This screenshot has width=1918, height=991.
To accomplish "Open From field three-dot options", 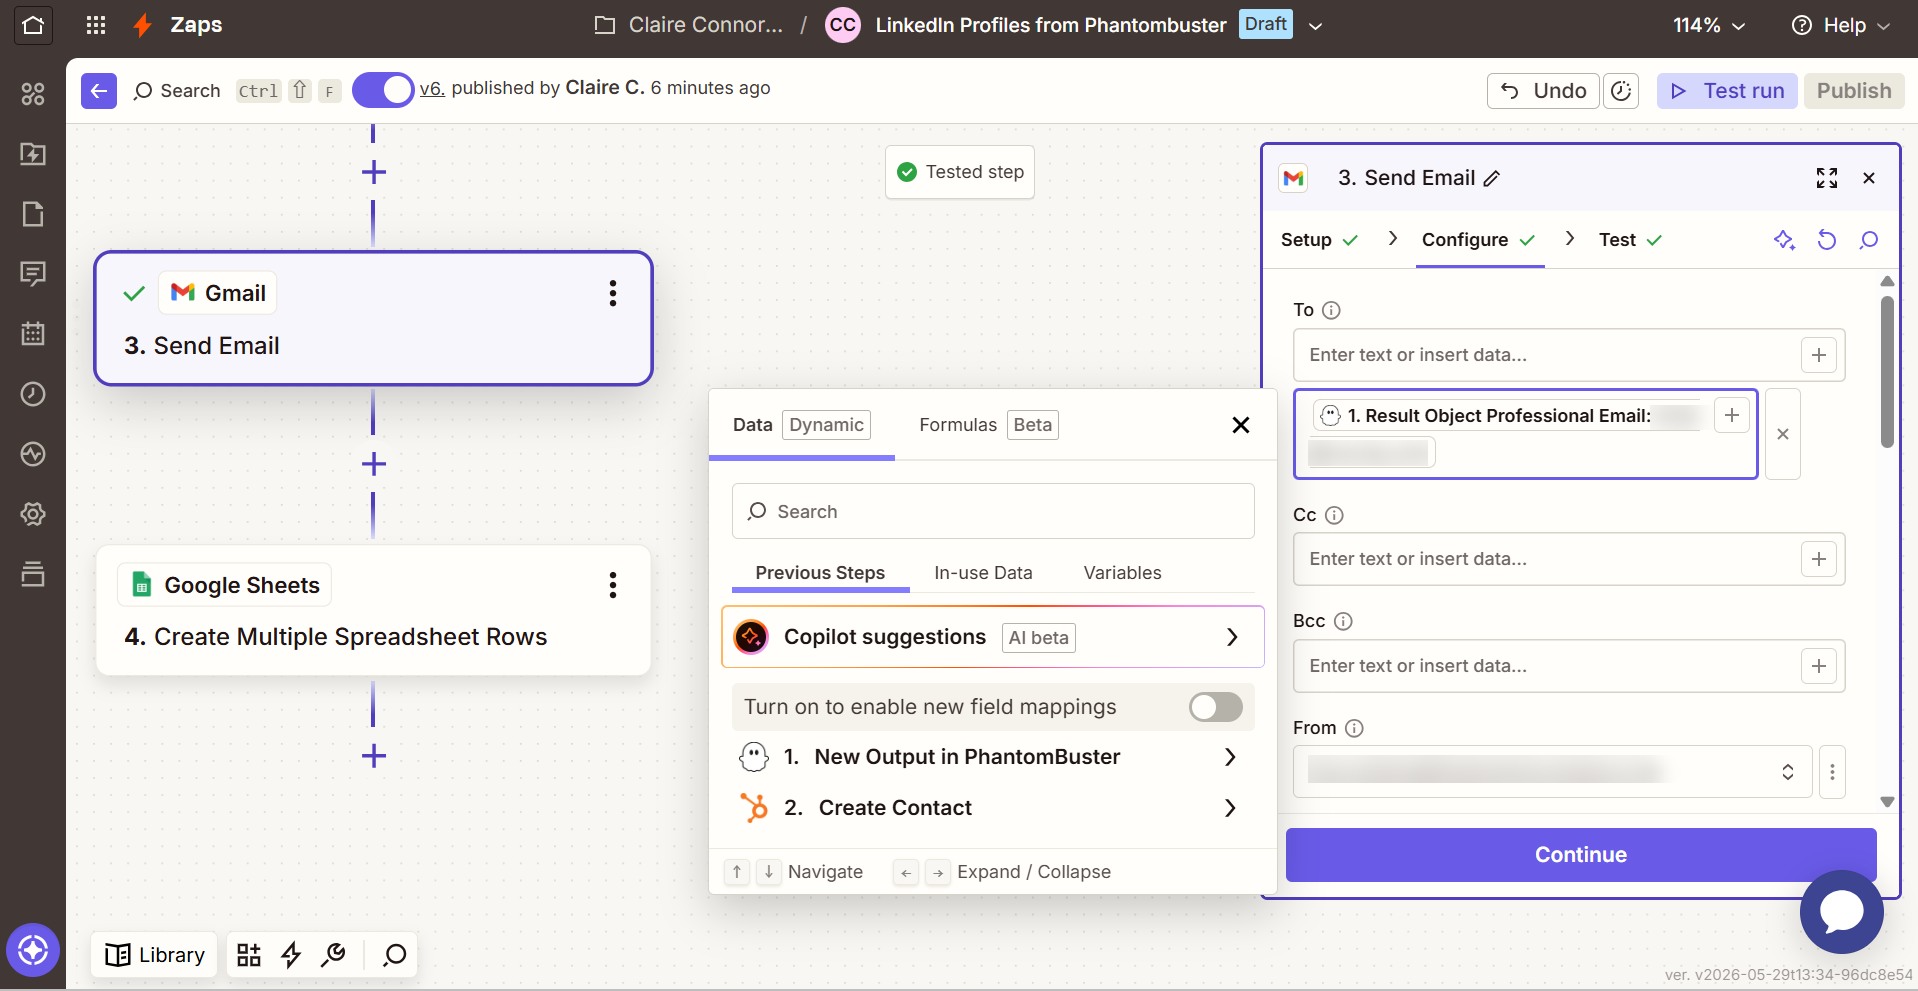I will point(1832,772).
